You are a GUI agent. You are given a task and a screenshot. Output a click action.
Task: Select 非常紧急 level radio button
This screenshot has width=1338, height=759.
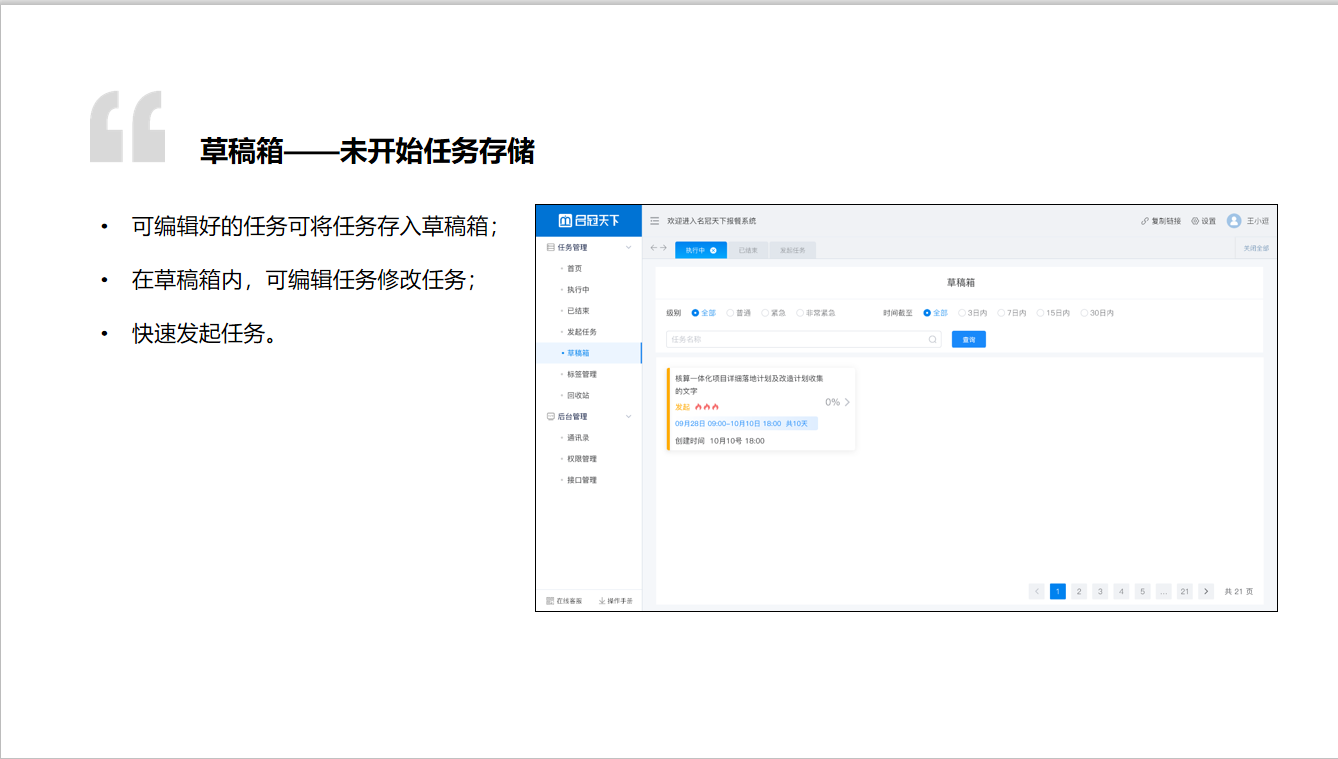[x=800, y=313]
